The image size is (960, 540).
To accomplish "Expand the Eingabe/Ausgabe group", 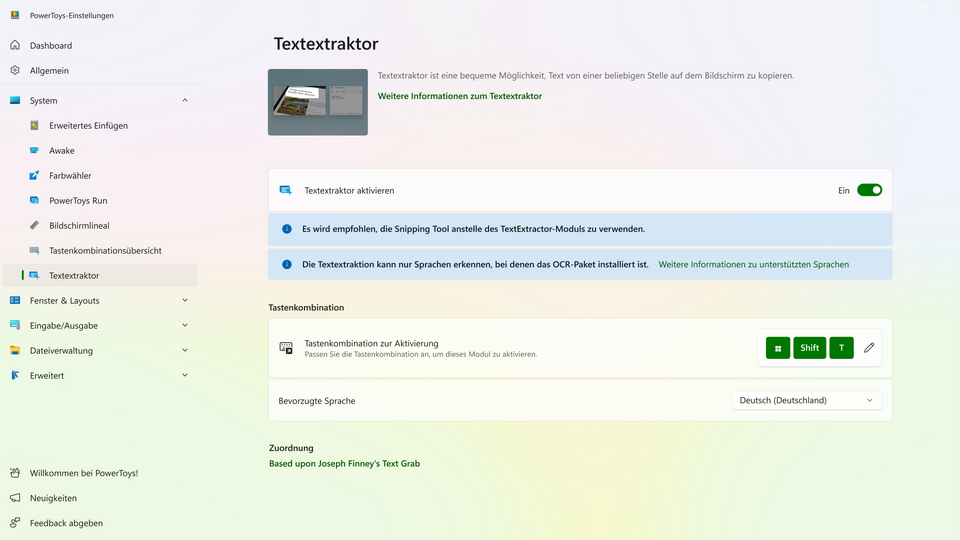I will pyautogui.click(x=185, y=326).
